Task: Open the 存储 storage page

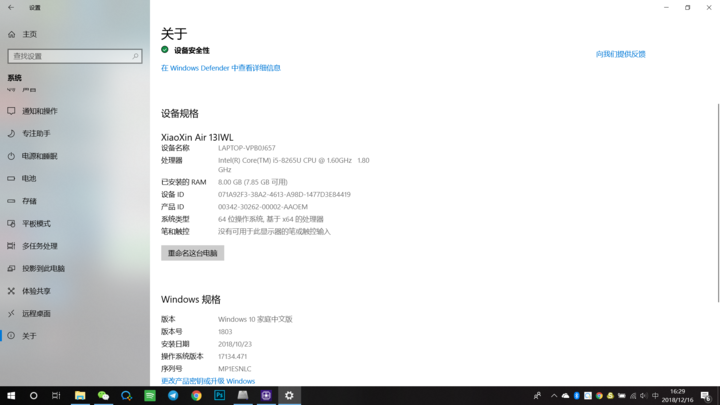Action: click(29, 201)
